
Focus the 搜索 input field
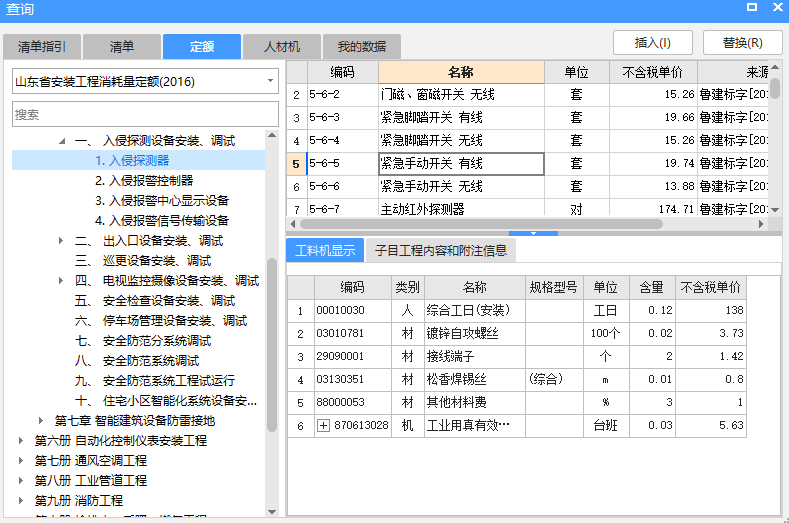(145, 114)
